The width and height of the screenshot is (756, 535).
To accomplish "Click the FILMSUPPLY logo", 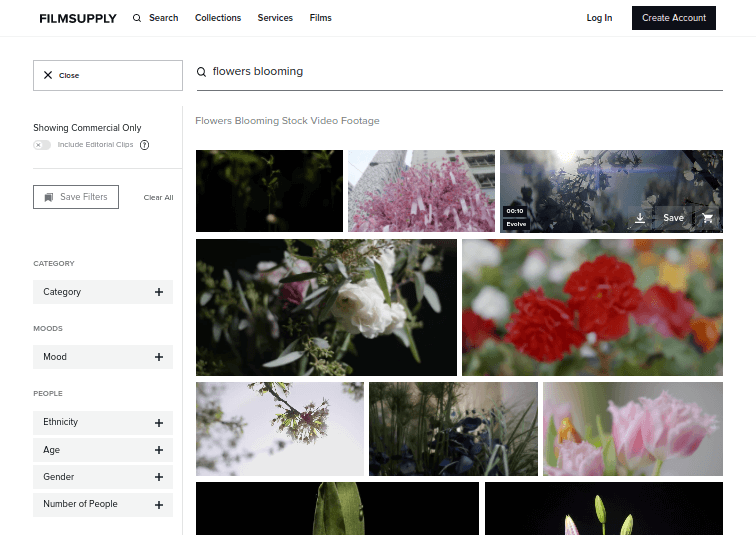I will pos(78,18).
